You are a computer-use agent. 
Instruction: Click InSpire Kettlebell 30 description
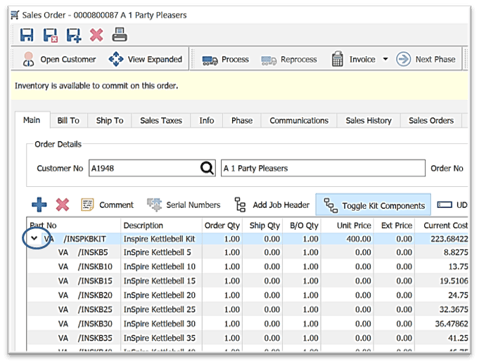coord(160,324)
